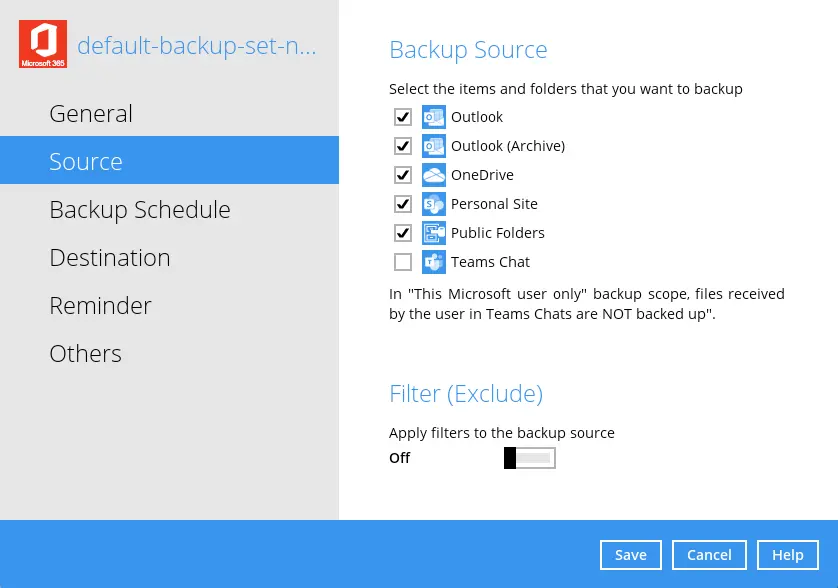Screen dimensions: 838x588
Task: Switch to the Backup Schedule tab
Action: [140, 210]
